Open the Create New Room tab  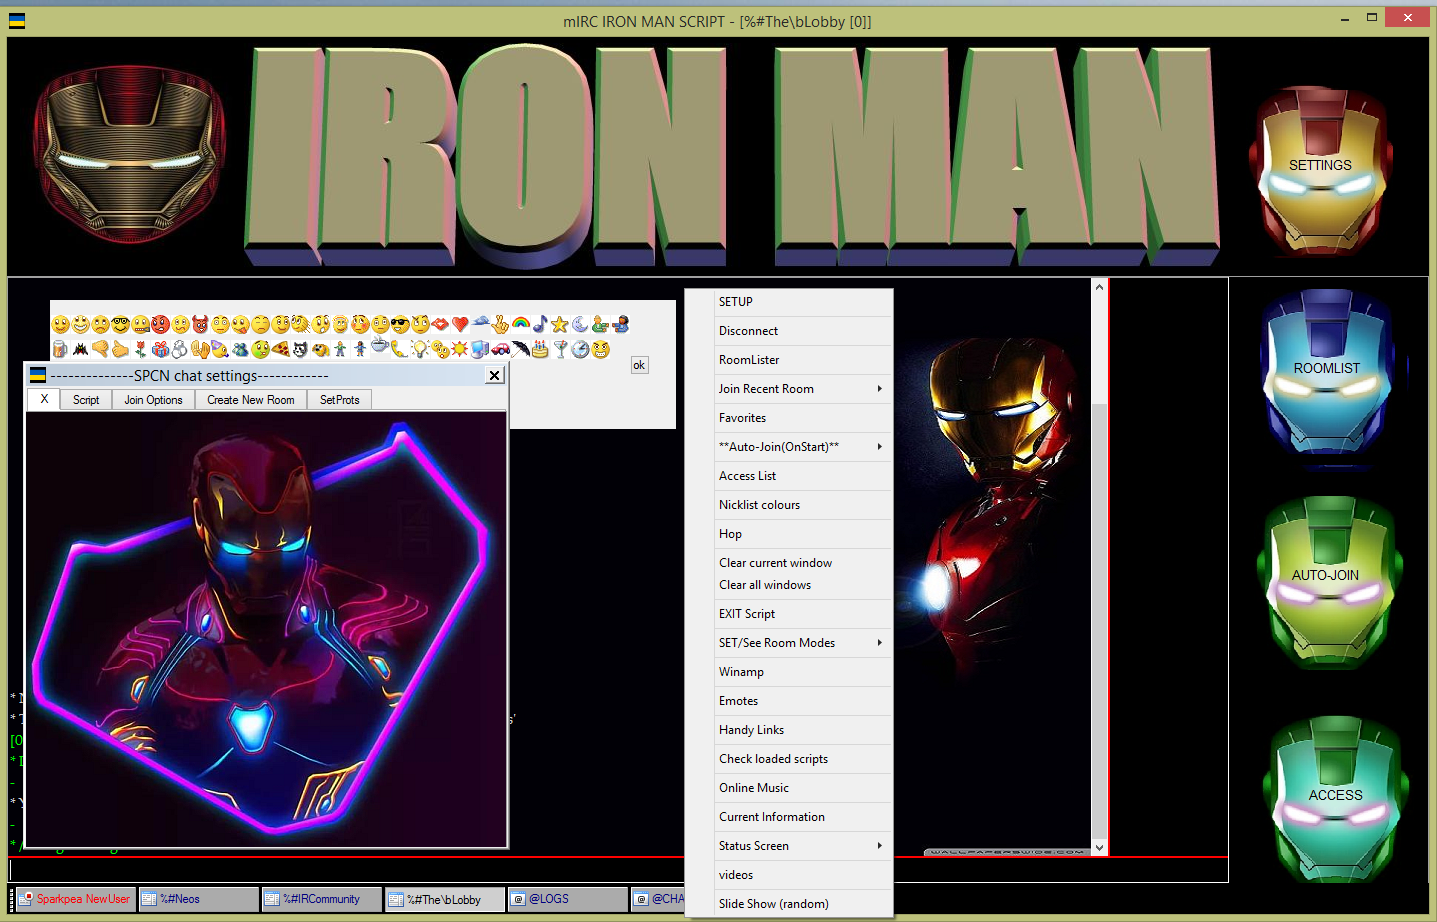251,400
